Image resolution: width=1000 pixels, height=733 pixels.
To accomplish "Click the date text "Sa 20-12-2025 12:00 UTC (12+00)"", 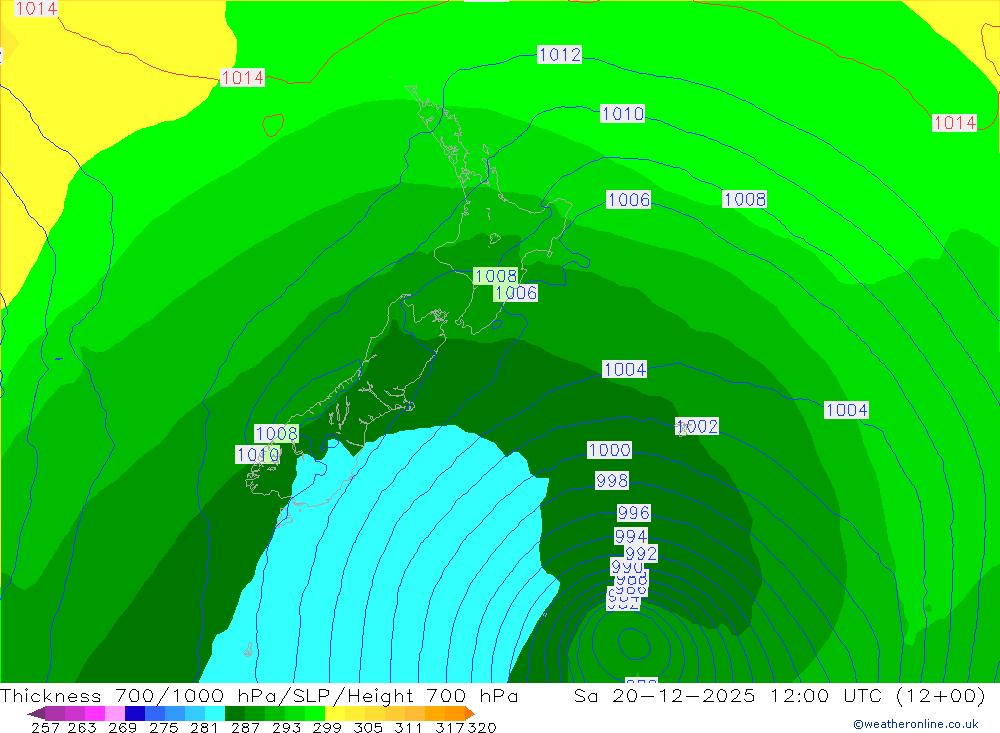I will coord(779,696).
